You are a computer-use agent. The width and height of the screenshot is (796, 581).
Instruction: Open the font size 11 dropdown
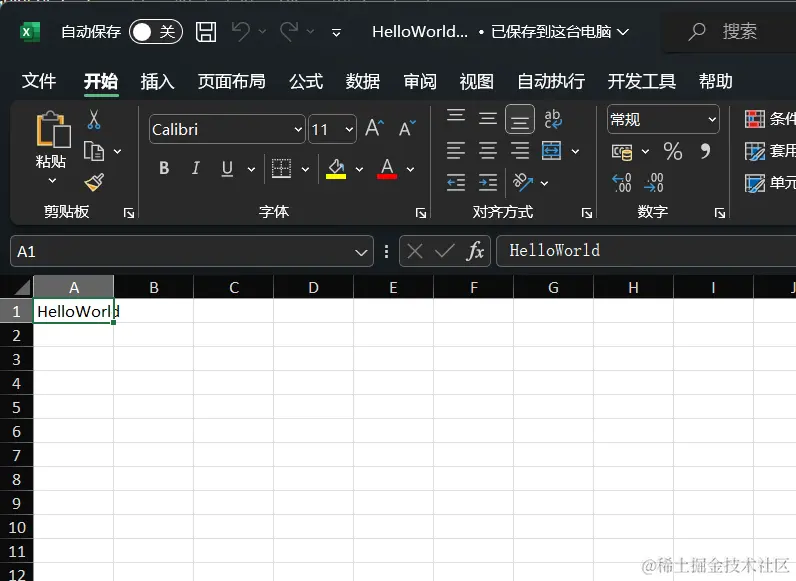[349, 129]
